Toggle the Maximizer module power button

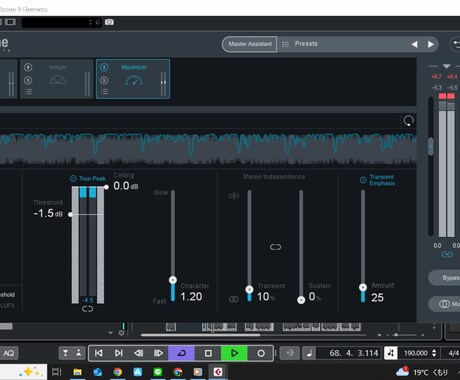[104, 67]
